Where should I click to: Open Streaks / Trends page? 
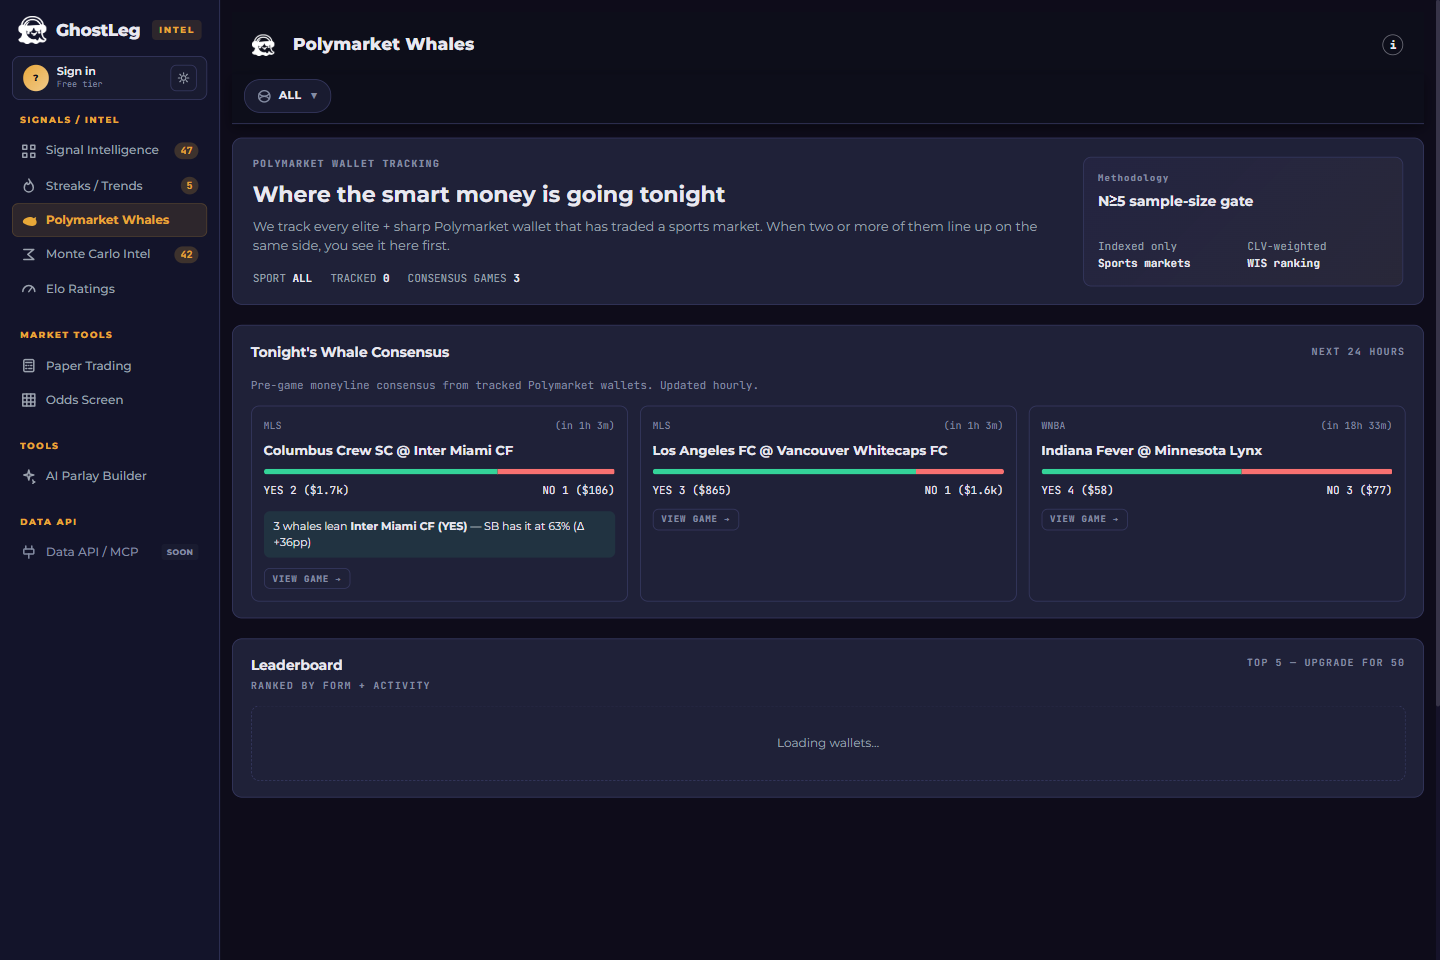pyautogui.click(x=109, y=186)
